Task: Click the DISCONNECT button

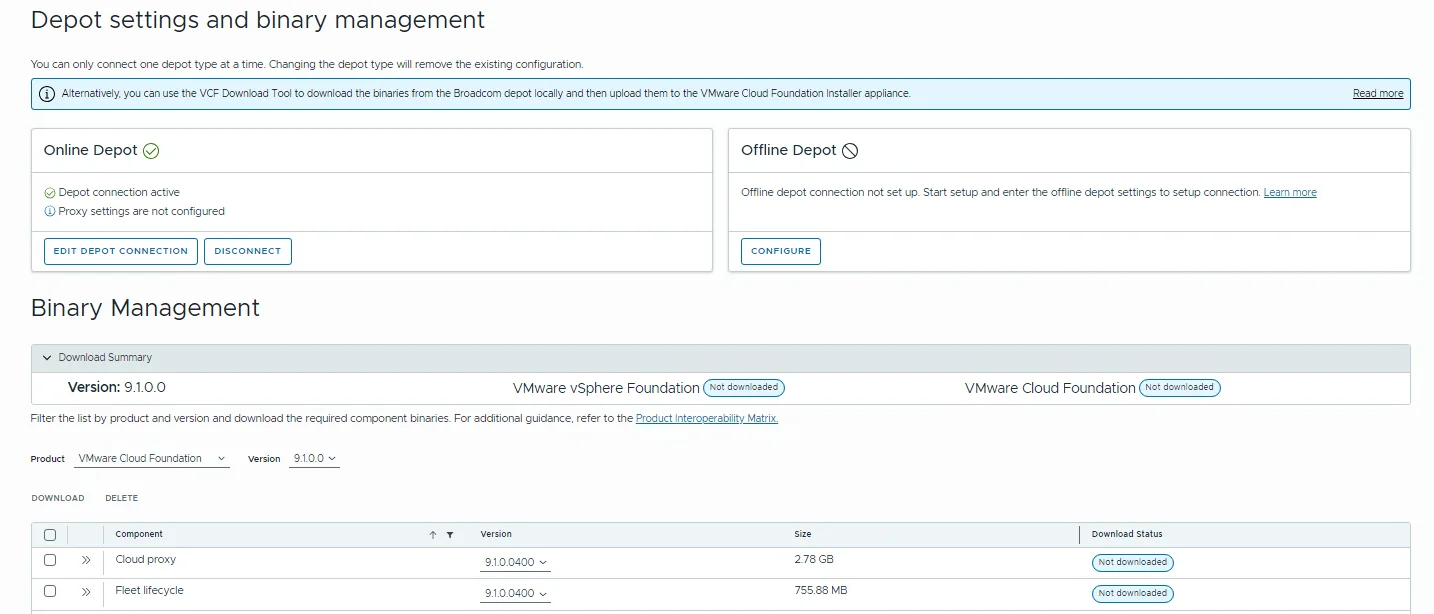Action: (x=248, y=251)
